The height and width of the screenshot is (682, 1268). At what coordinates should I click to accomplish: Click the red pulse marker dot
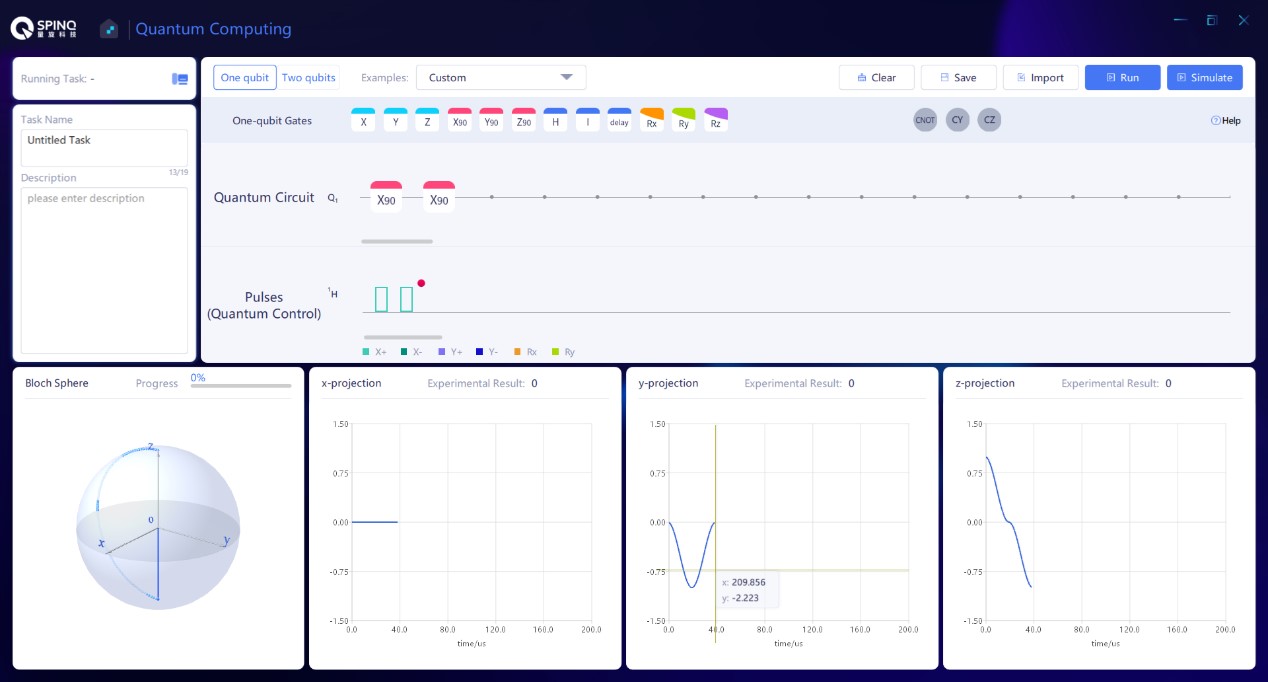tap(421, 283)
